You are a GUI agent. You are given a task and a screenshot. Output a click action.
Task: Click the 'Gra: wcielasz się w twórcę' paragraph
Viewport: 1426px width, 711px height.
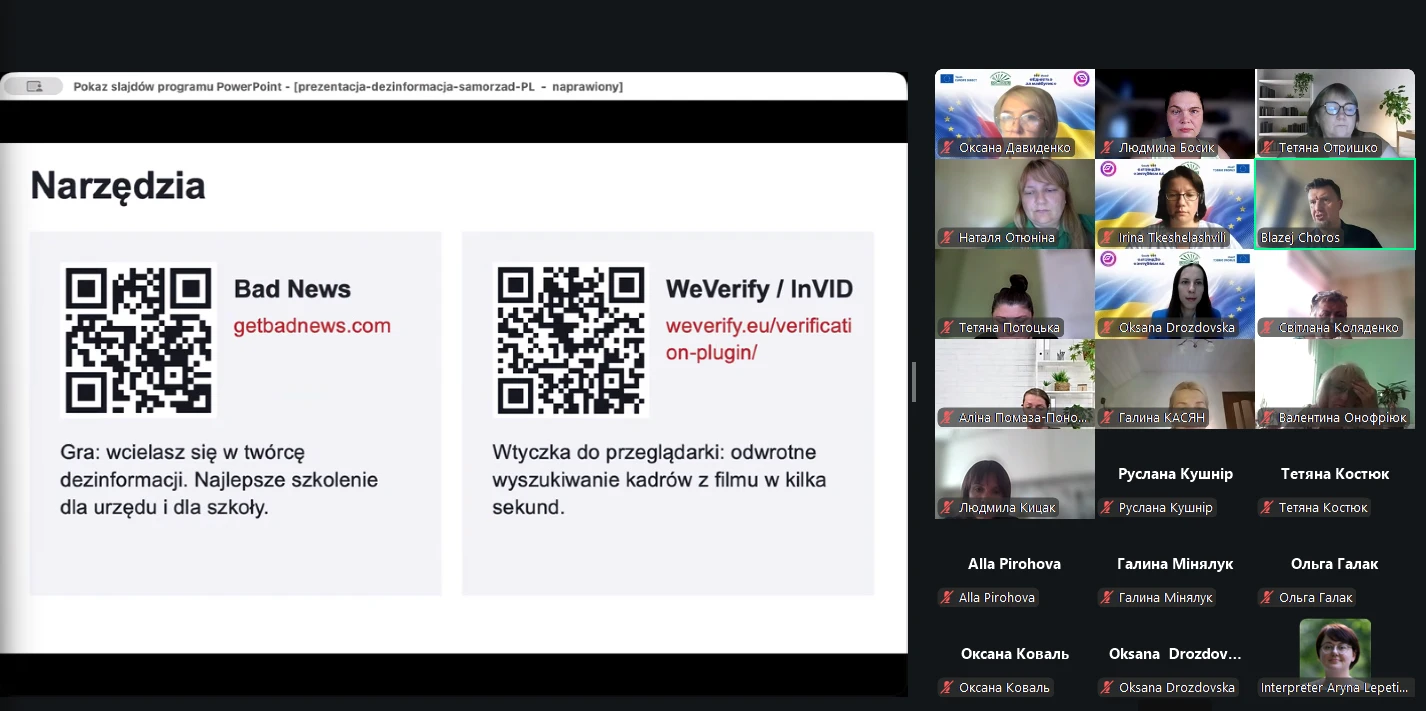[219, 480]
